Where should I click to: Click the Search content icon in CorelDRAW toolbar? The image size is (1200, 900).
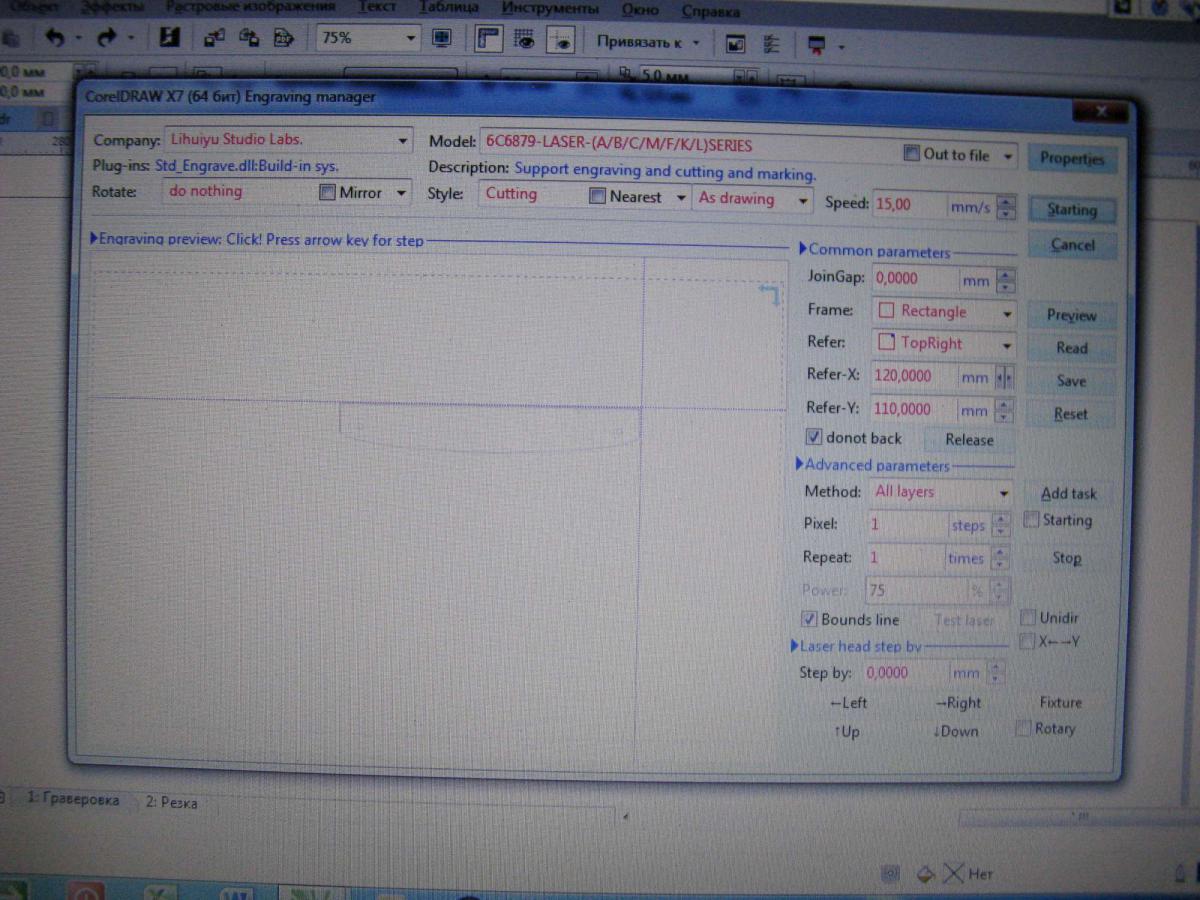coord(170,38)
